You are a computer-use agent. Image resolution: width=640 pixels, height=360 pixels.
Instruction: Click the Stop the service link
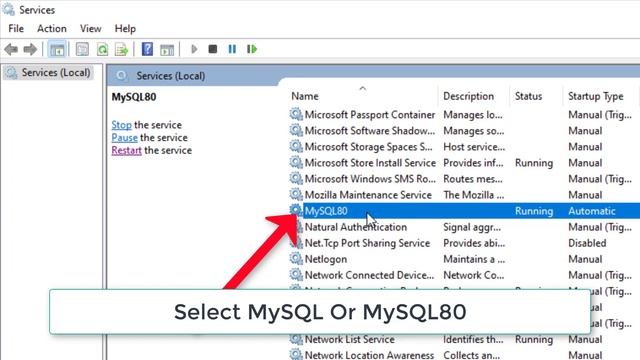pyautogui.click(x=121, y=125)
